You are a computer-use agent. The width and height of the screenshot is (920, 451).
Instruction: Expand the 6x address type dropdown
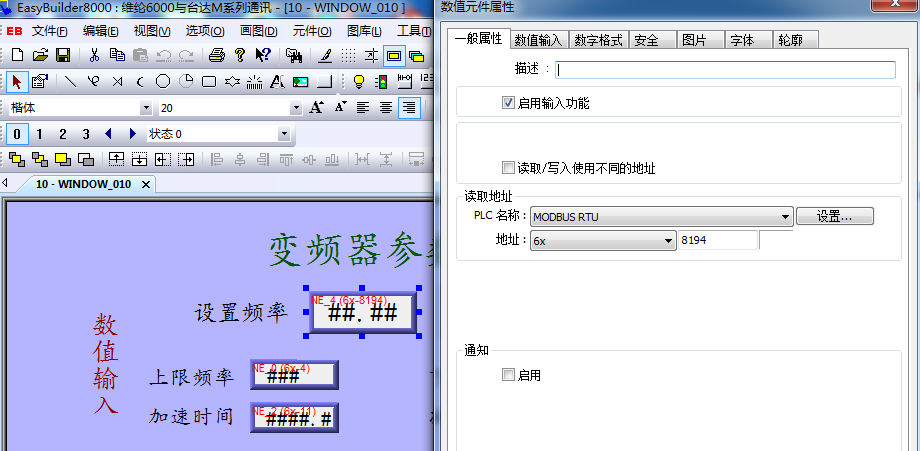coord(669,241)
